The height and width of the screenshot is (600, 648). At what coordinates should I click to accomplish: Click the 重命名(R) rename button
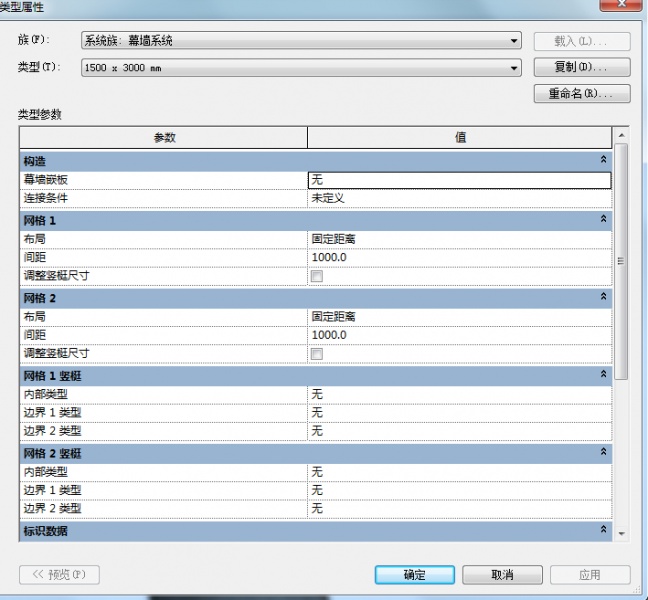pyautogui.click(x=582, y=93)
